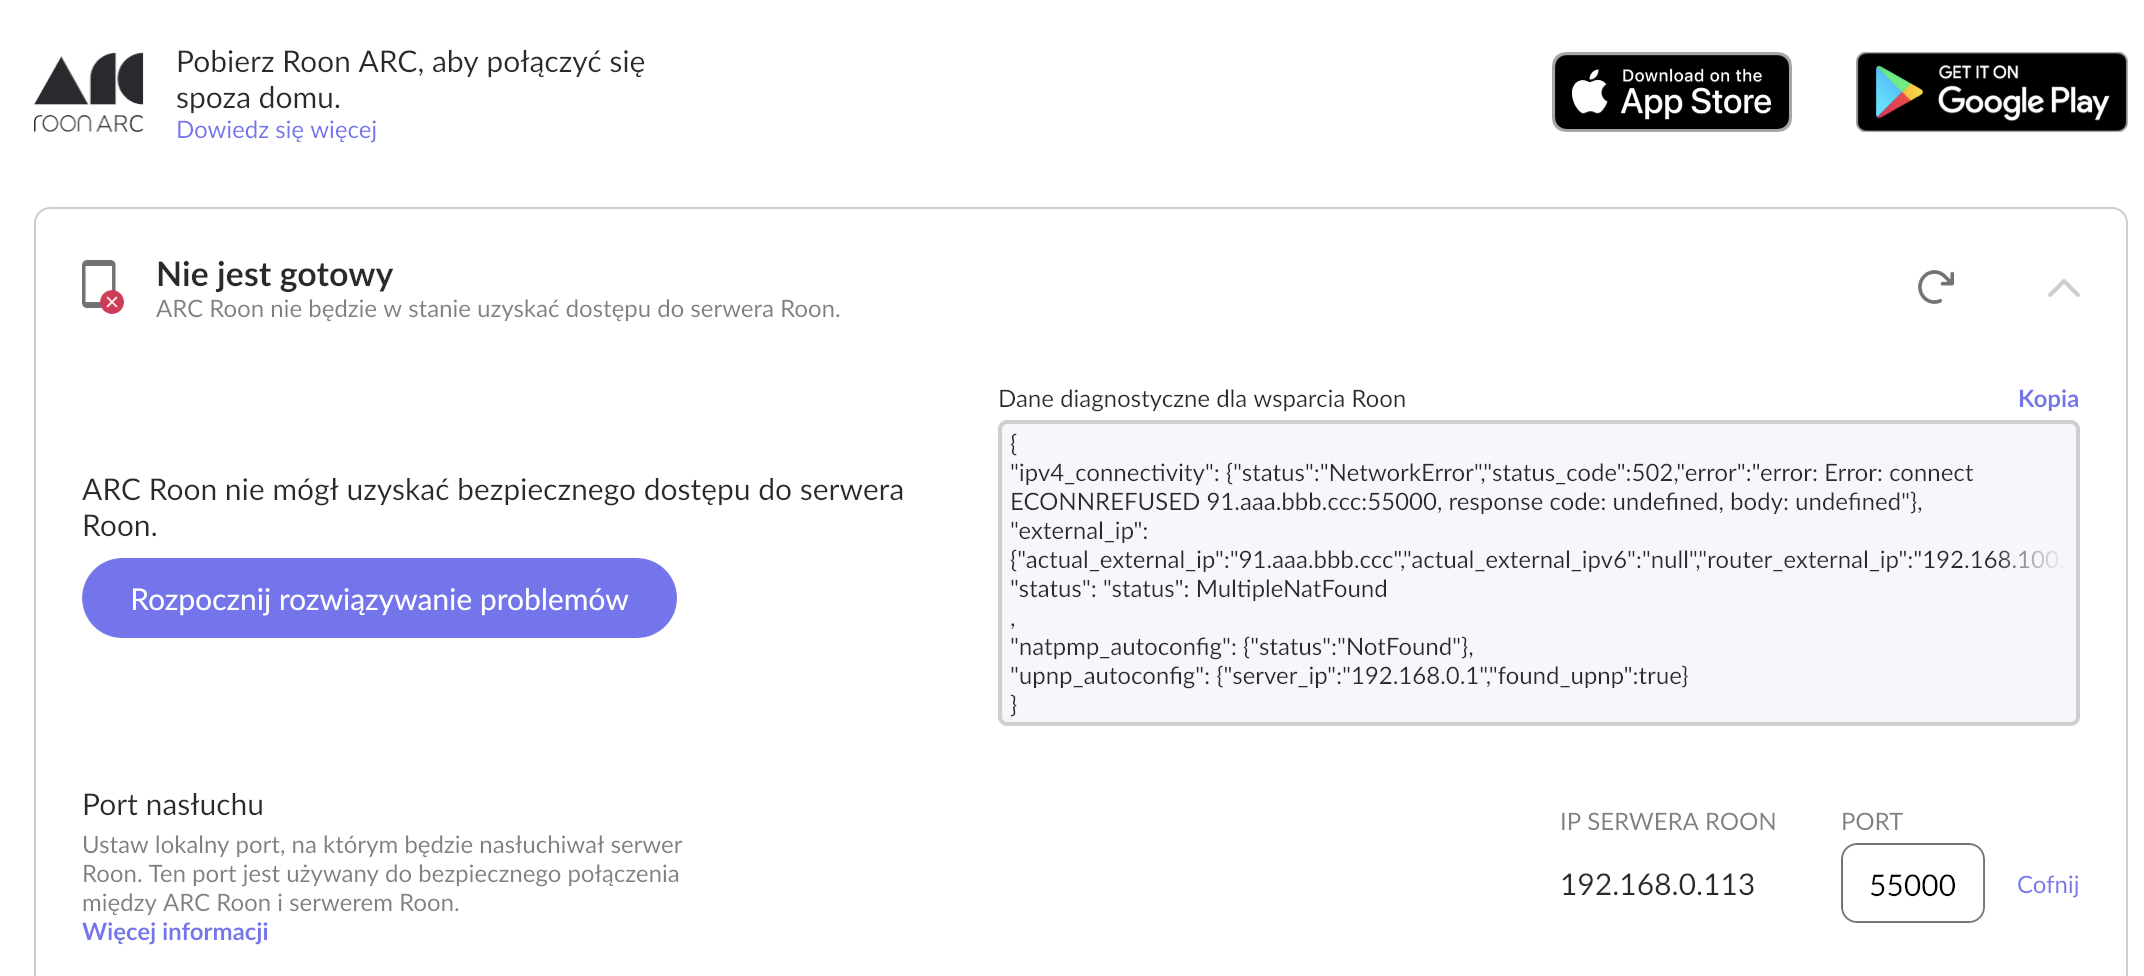The height and width of the screenshot is (976, 2144).
Task: Click the Dane diagnostyczne dla wsparcia Roon label
Action: pyautogui.click(x=1202, y=398)
